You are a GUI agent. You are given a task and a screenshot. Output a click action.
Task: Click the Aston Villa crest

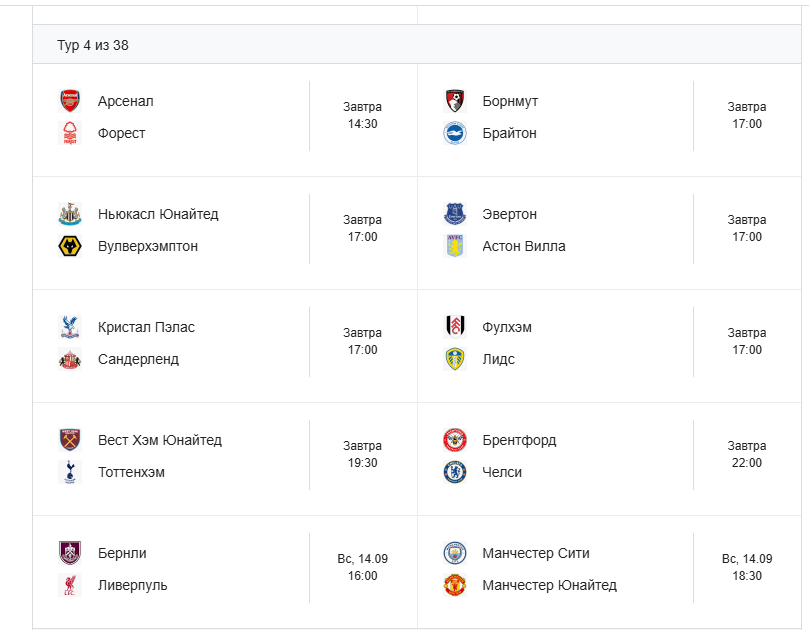point(455,246)
